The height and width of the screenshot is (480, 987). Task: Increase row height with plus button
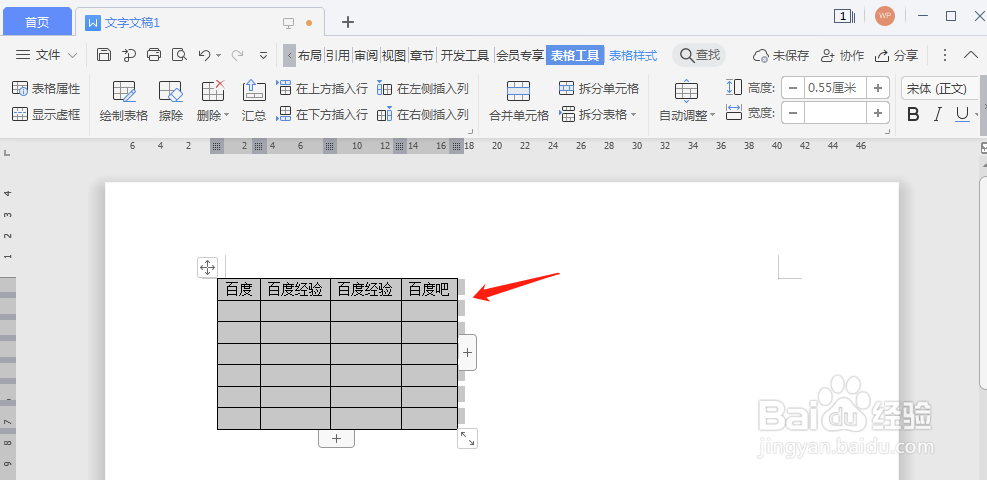[877, 88]
